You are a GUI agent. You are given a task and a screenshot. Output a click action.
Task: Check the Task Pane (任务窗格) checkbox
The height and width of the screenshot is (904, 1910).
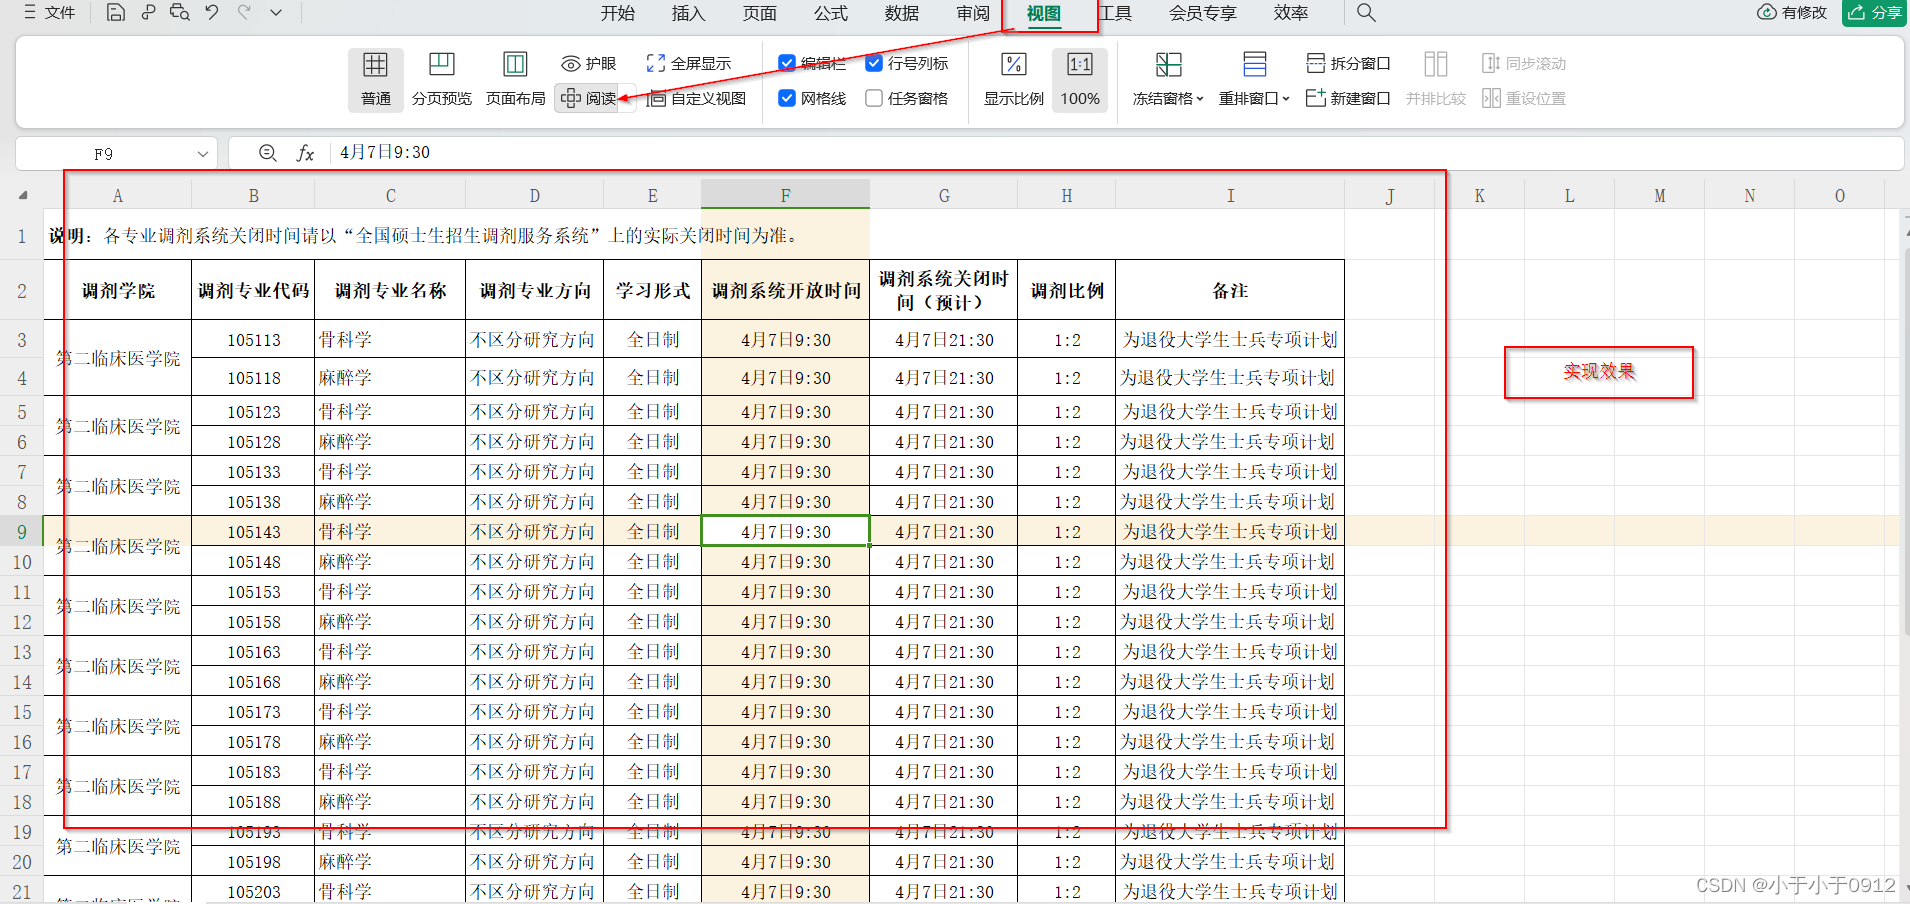pyautogui.click(x=874, y=98)
